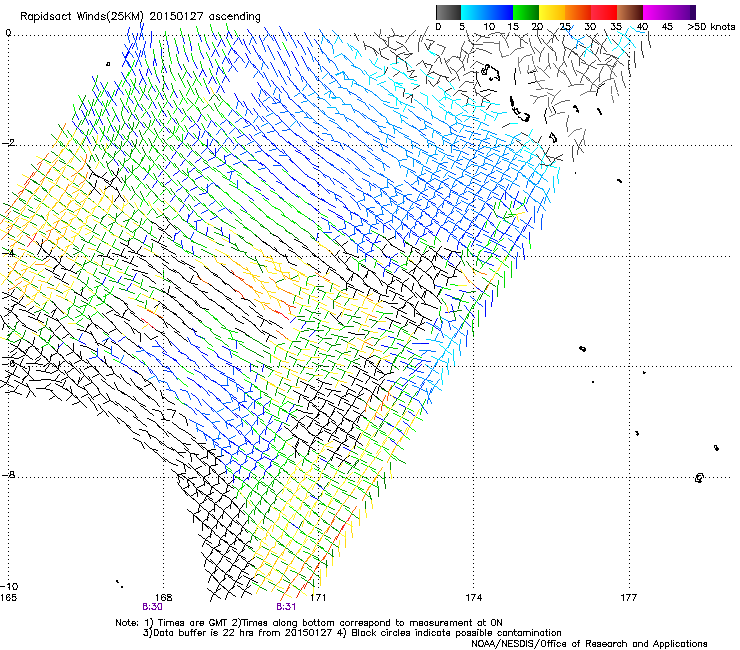This screenshot has height=650, width=740.
Task: Click the brown 35-40 knots color band
Action: [630, 12]
